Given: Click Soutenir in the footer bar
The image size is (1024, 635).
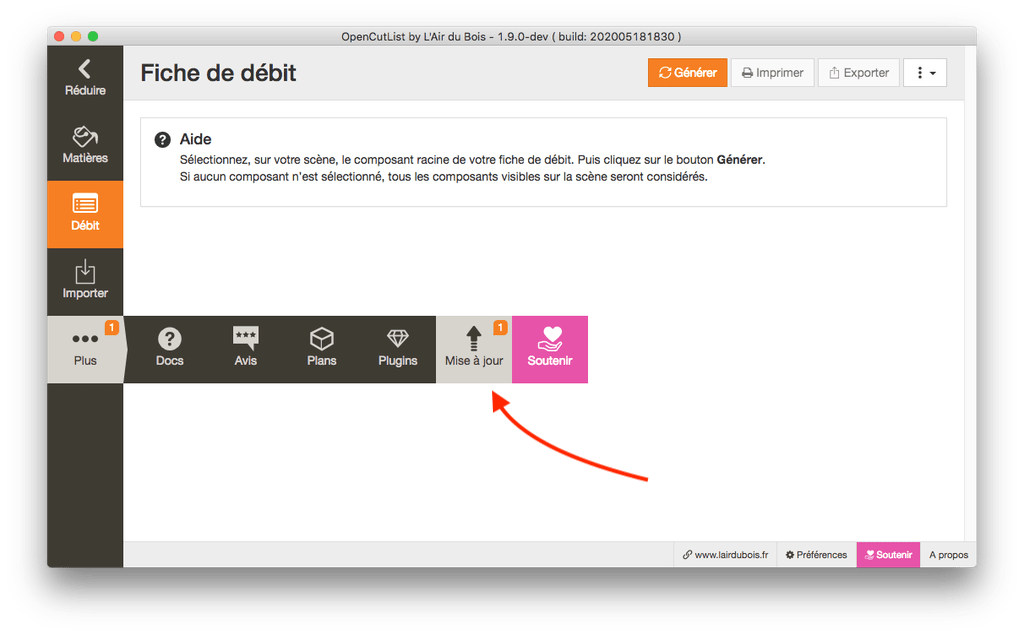Looking at the screenshot, I should (888, 555).
